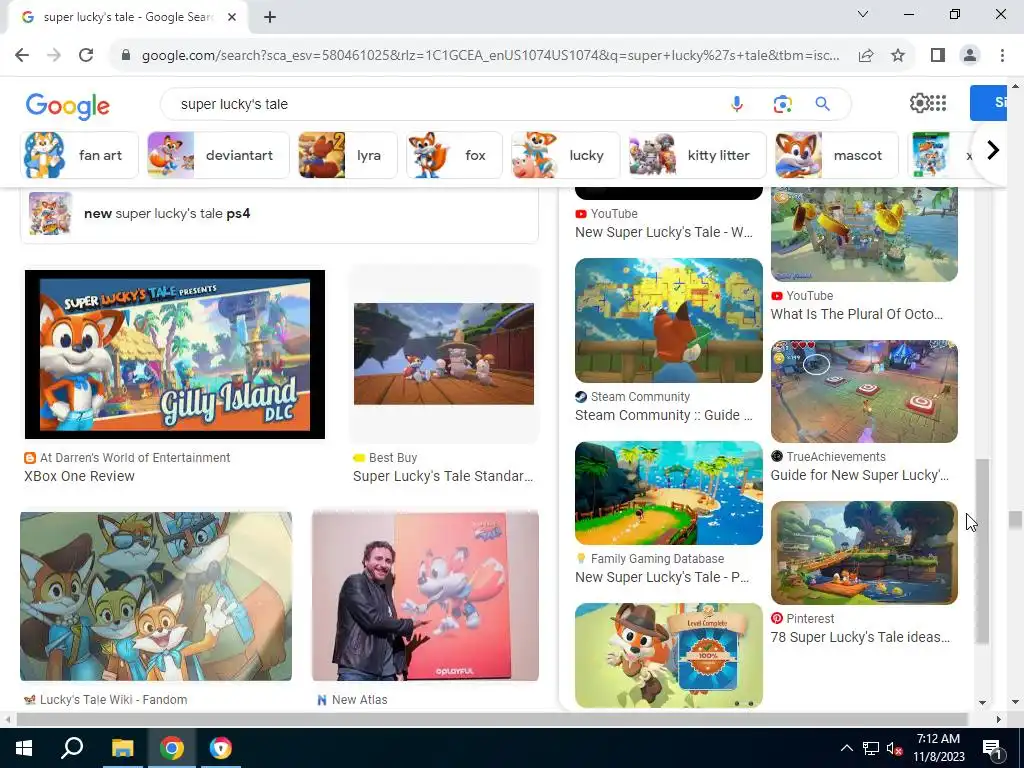This screenshot has height=768, width=1024.
Task: Open Guide for New Super Lucky'... link
Action: [859, 475]
